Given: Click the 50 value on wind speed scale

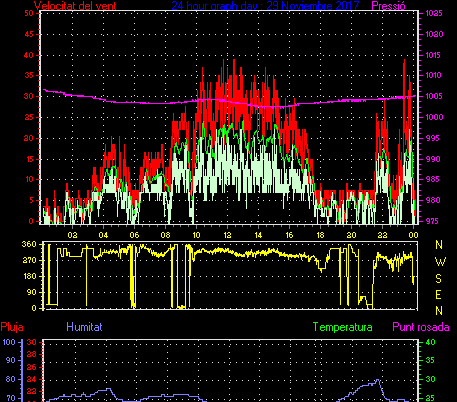Looking at the screenshot, I should coord(29,13).
